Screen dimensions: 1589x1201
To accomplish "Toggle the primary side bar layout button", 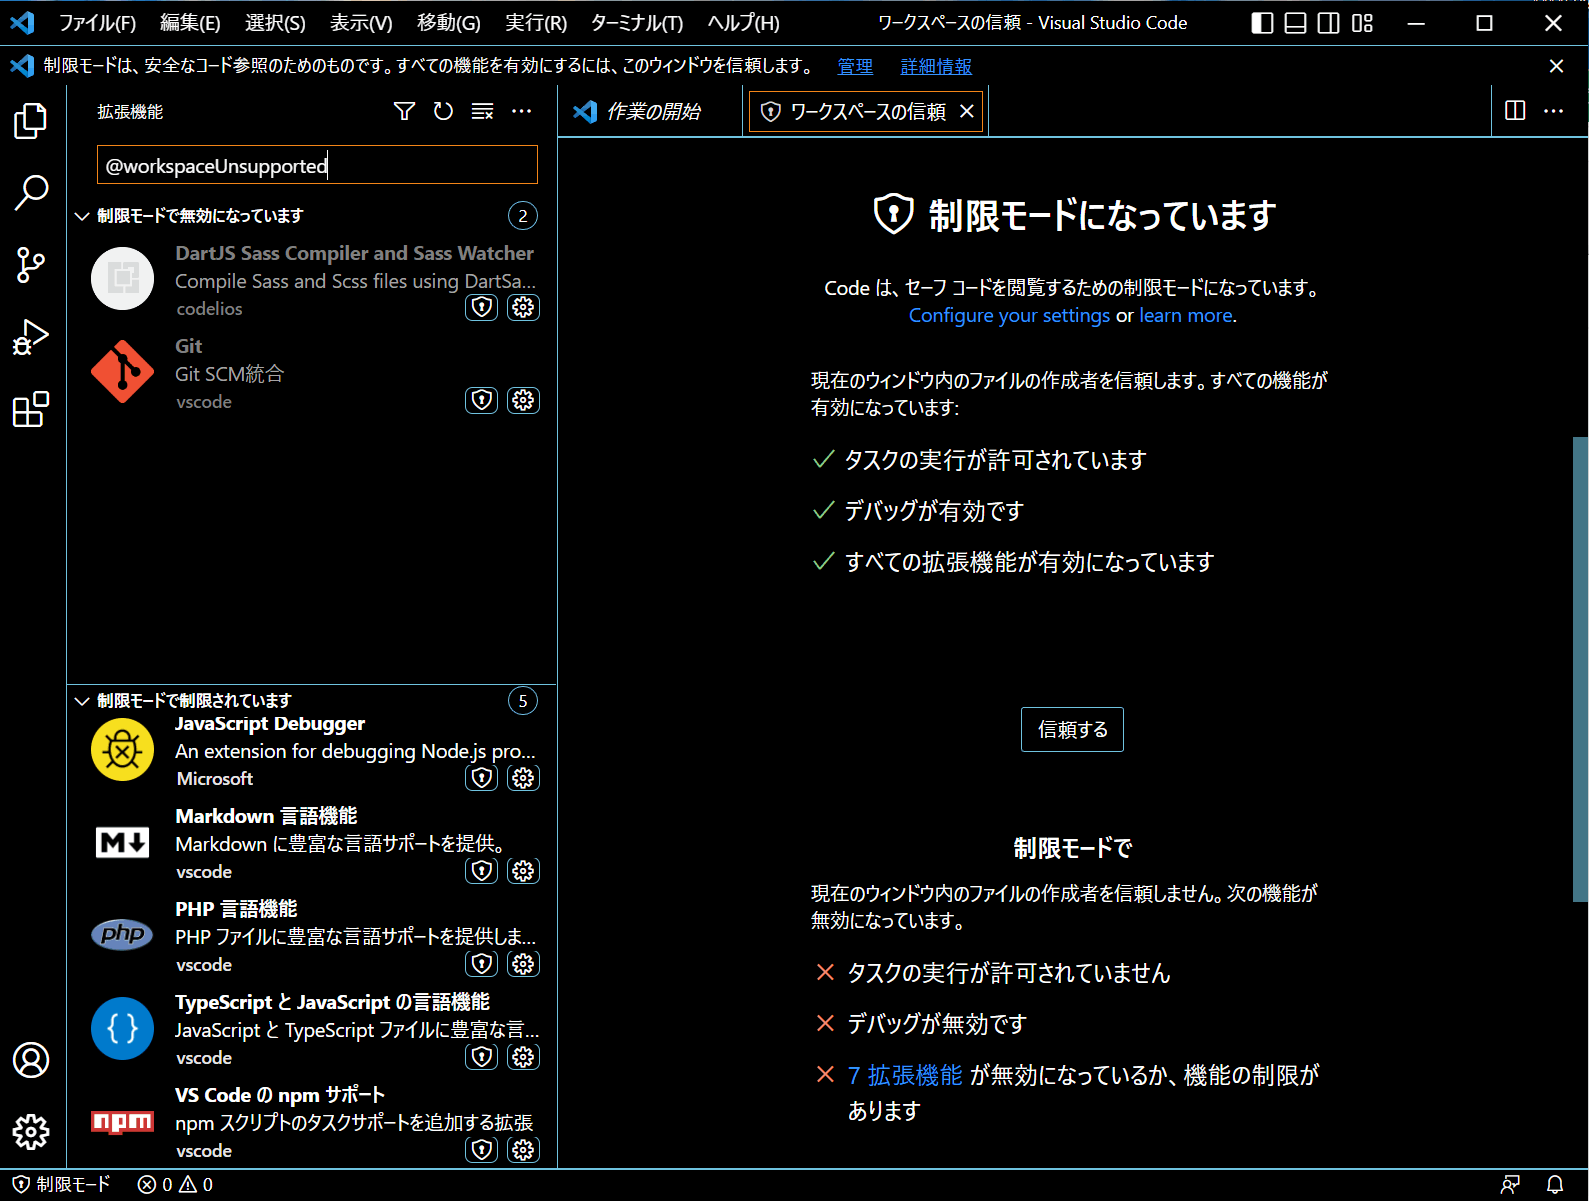I will click(1262, 23).
